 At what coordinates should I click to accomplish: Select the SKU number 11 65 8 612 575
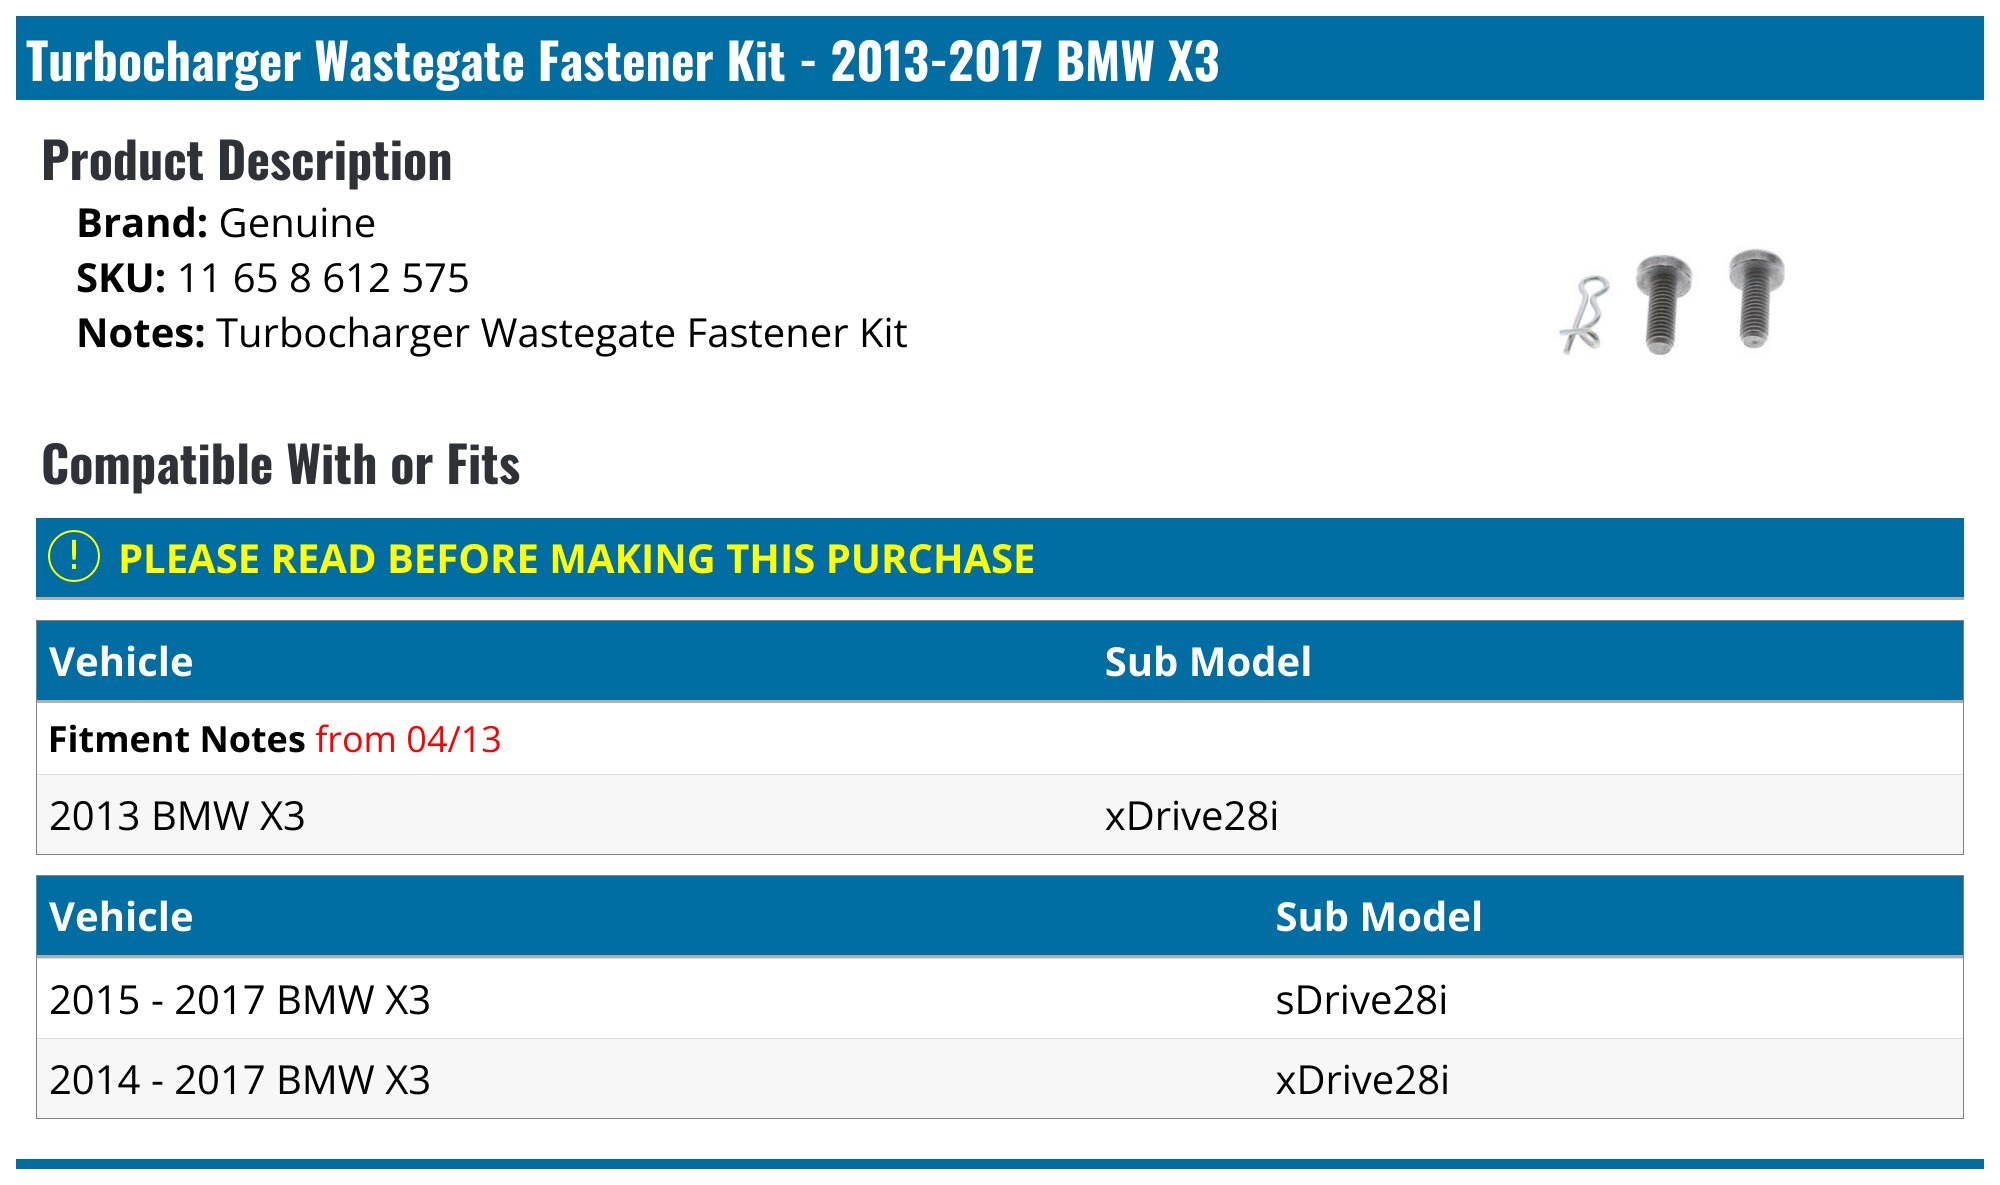323,278
